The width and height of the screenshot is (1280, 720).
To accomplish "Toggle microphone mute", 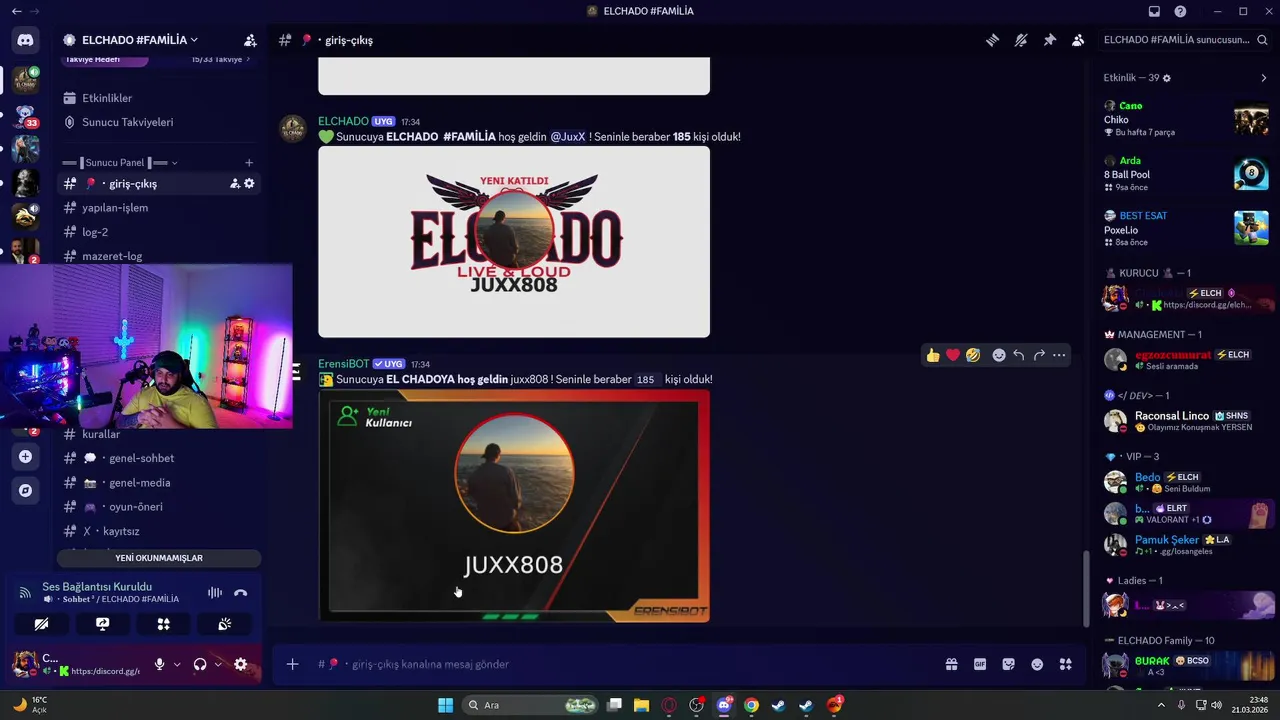I will click(x=159, y=664).
